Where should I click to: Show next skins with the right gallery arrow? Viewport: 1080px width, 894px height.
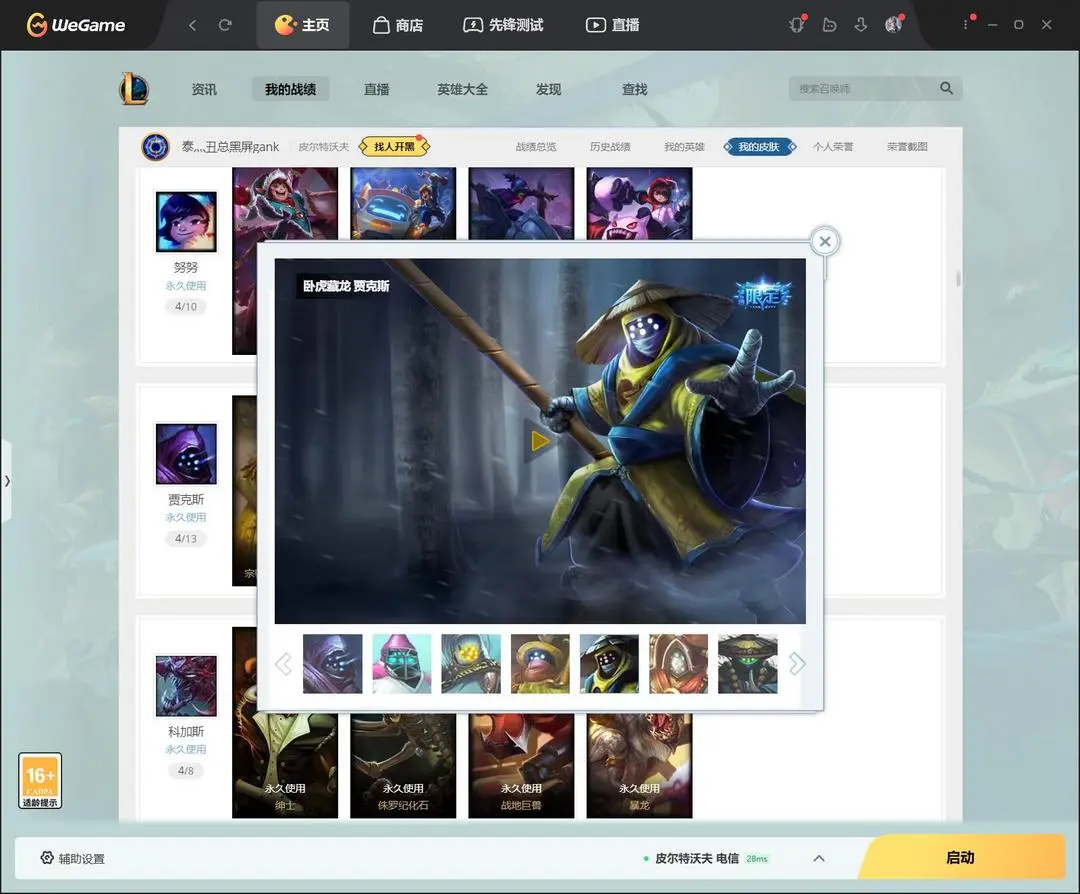pyautogui.click(x=797, y=664)
